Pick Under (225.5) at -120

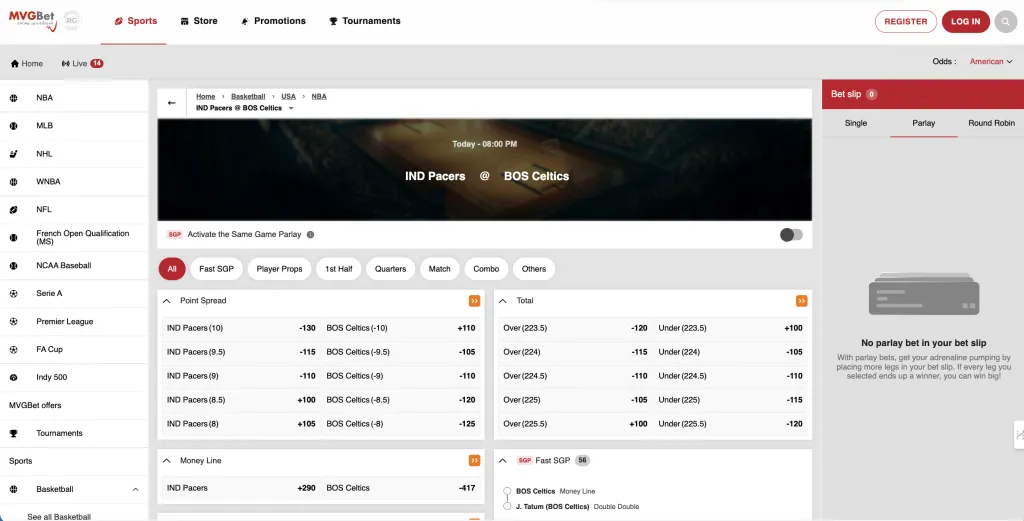point(731,424)
